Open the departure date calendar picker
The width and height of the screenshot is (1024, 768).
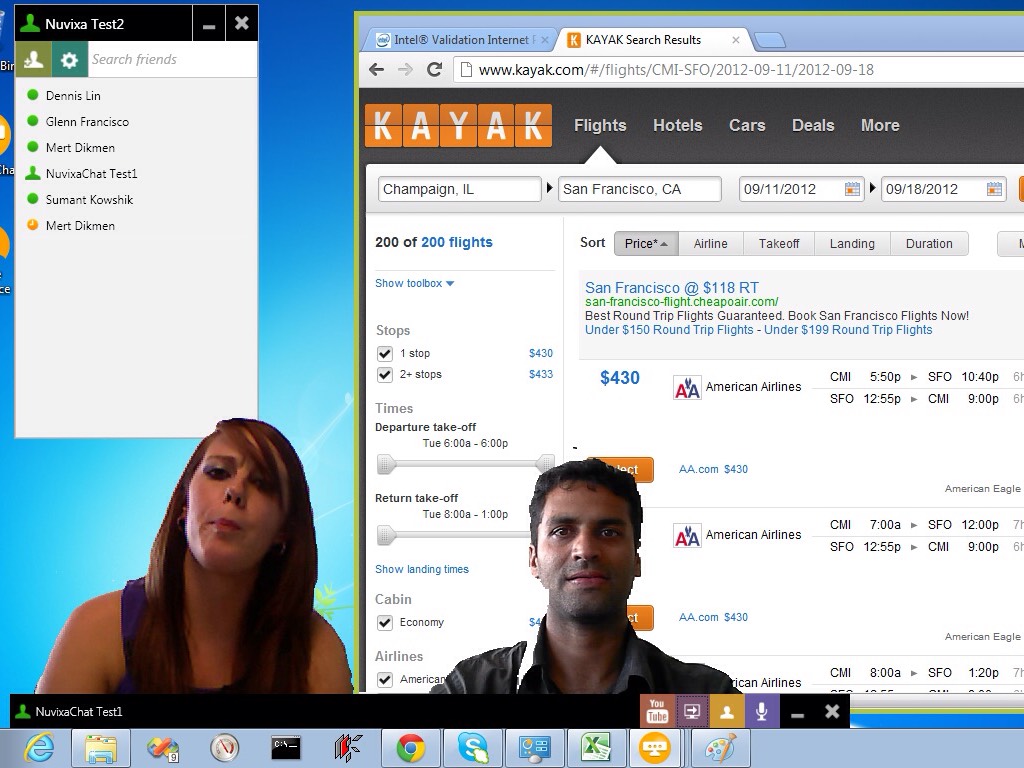click(852, 189)
